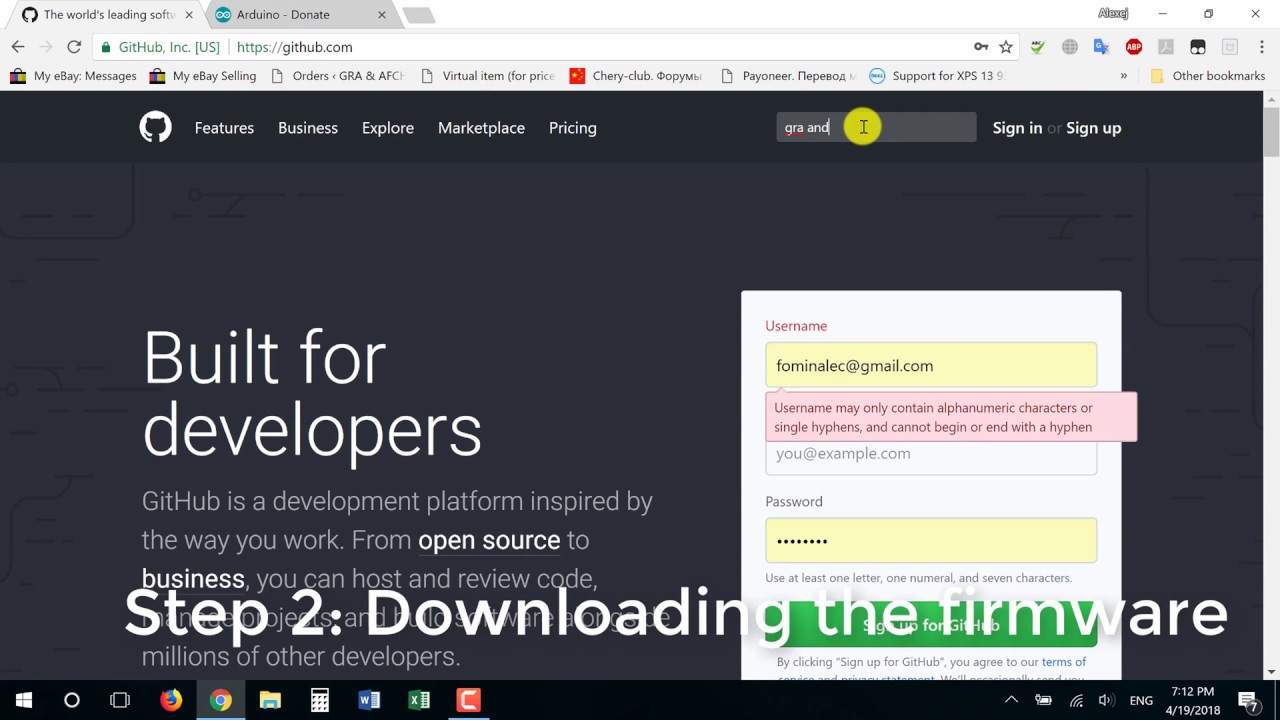Follow the open source link
The height and width of the screenshot is (720, 1280).
[489, 540]
